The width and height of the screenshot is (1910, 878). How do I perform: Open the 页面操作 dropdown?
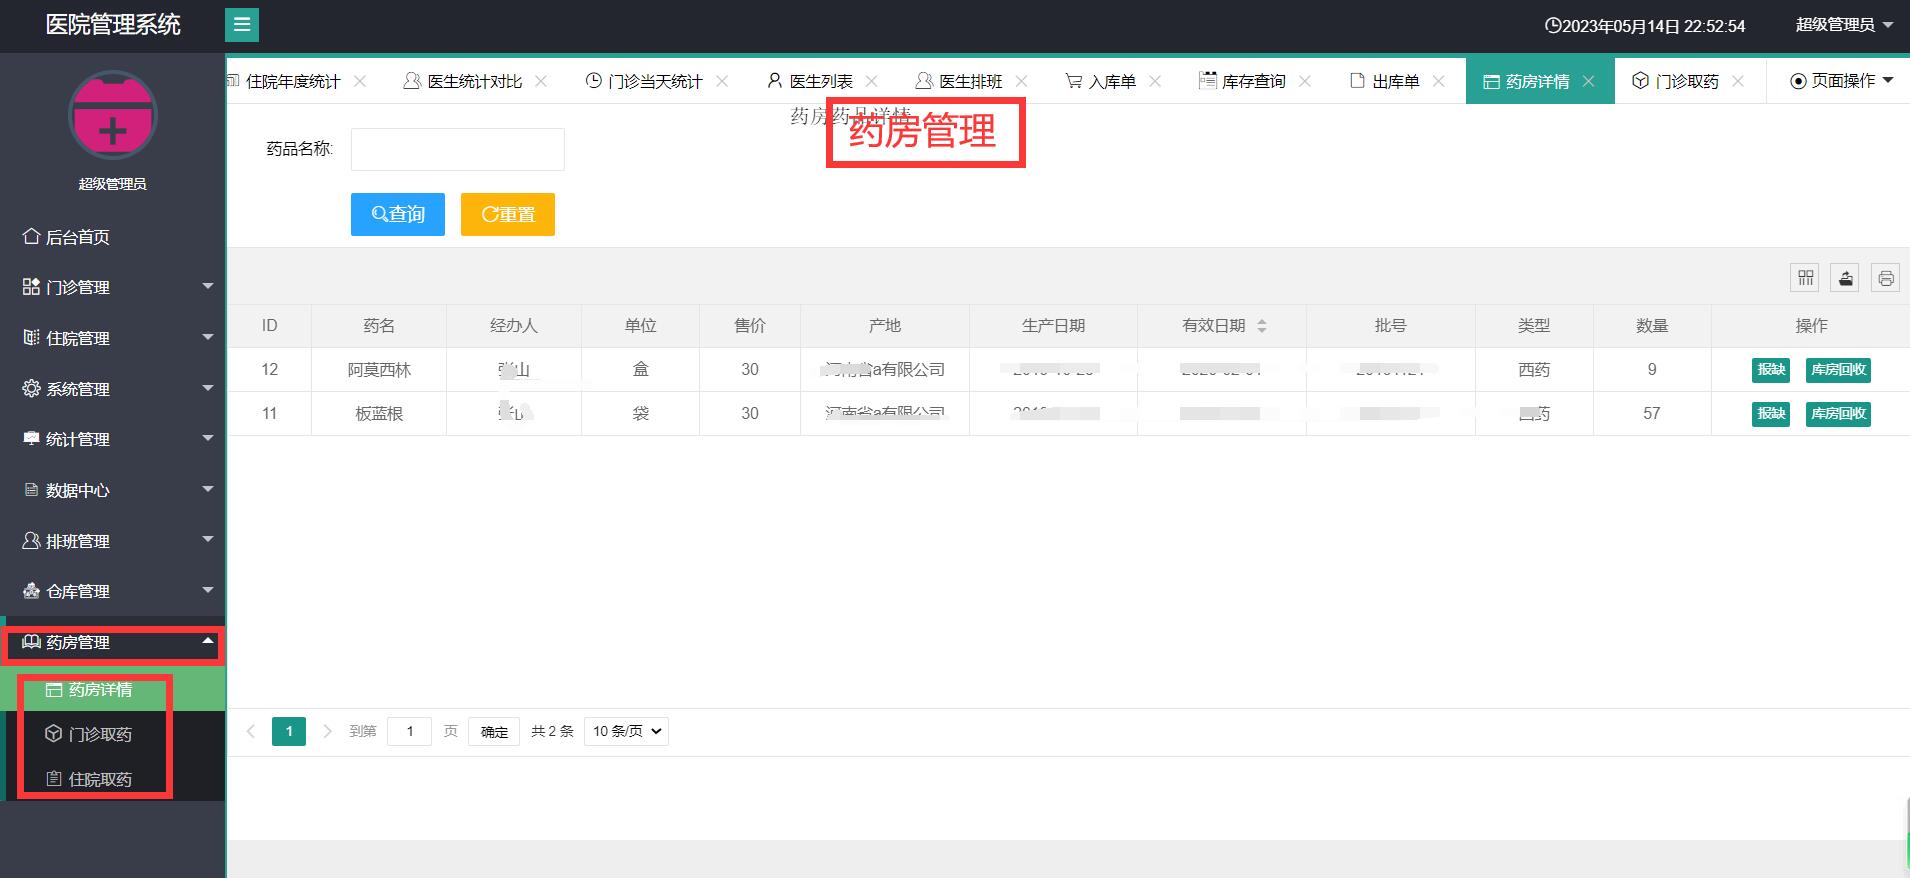pos(1841,81)
